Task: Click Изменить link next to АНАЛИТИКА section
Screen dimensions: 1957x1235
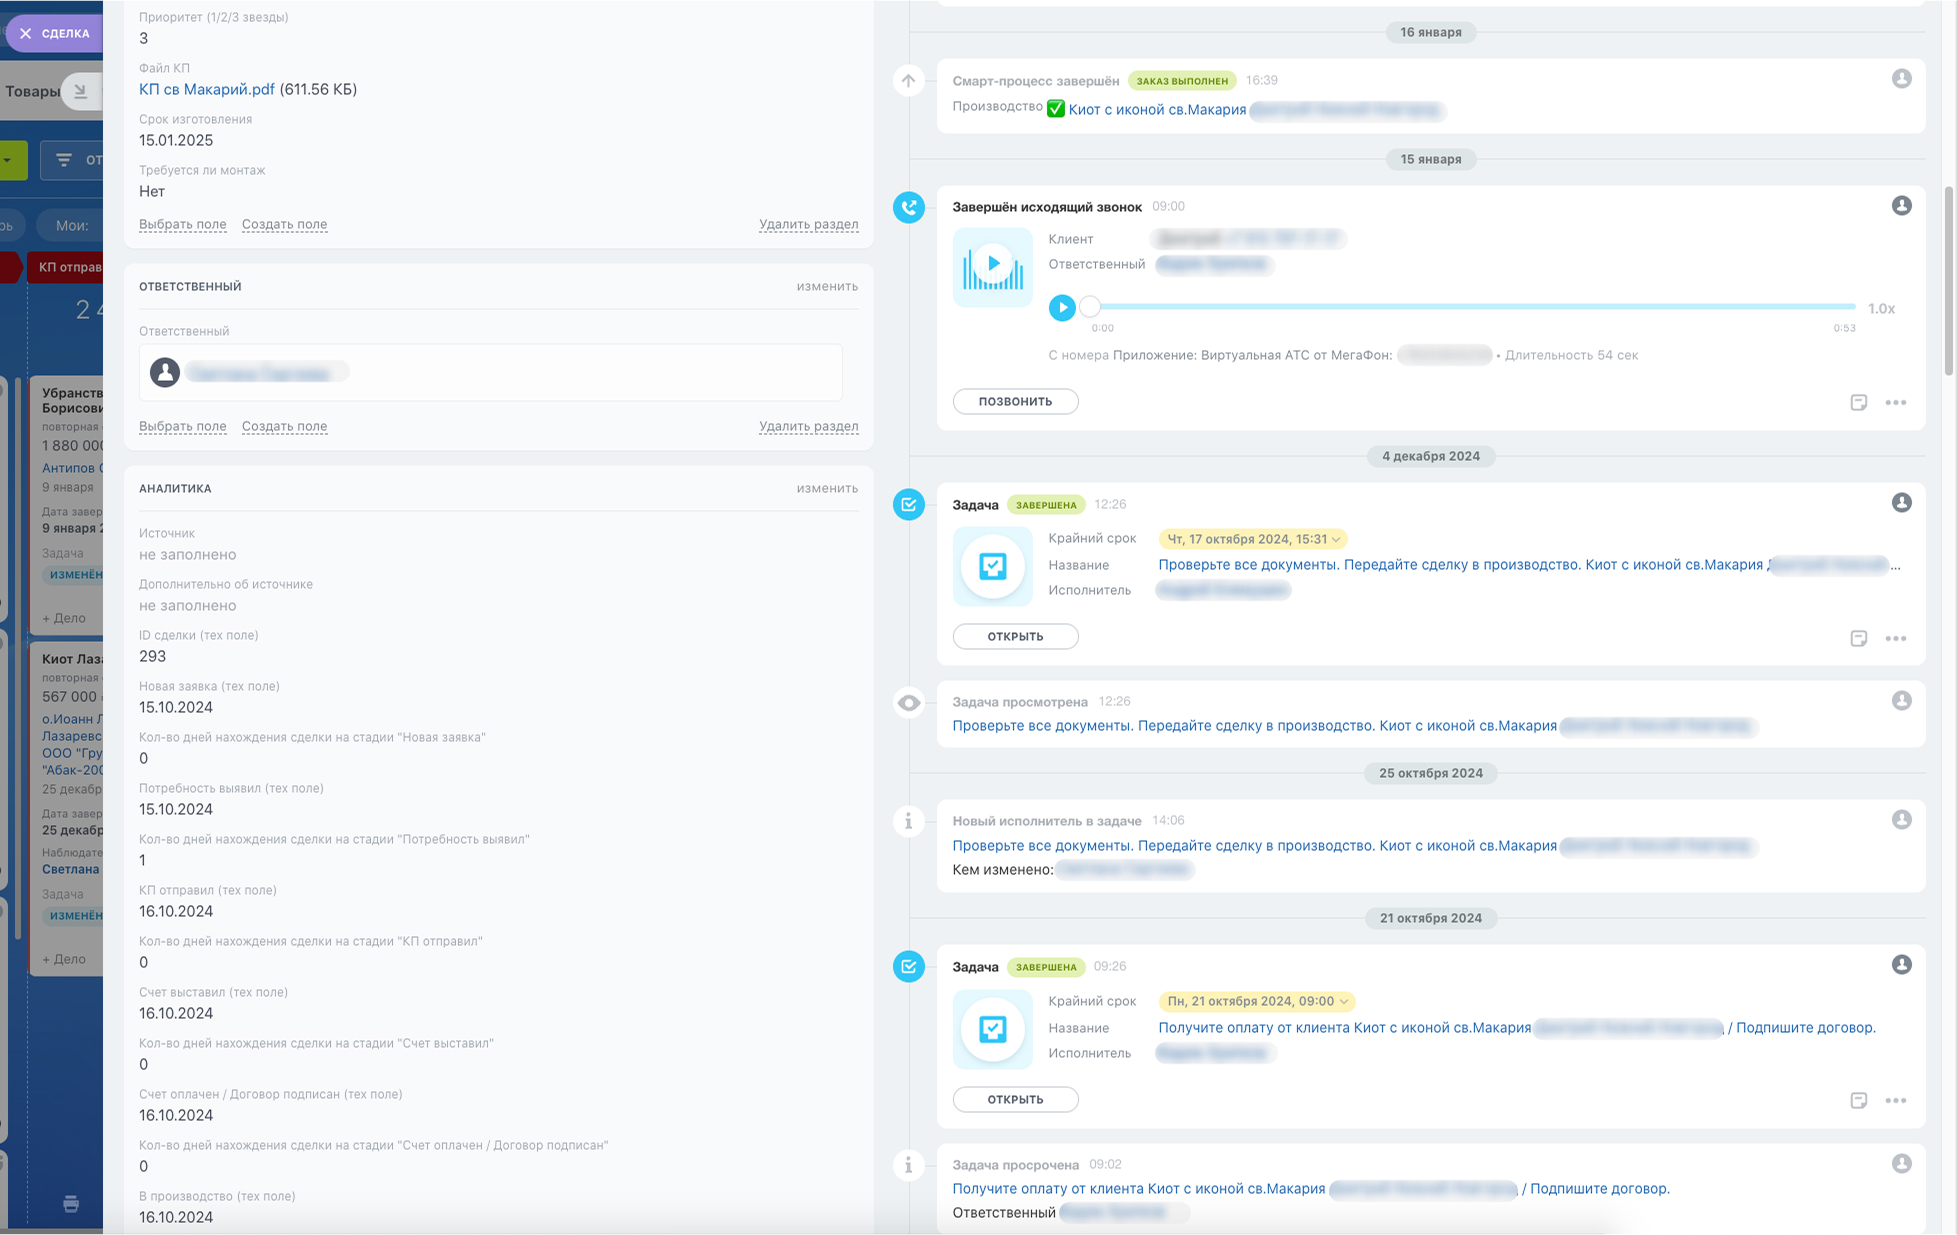Action: 826,488
